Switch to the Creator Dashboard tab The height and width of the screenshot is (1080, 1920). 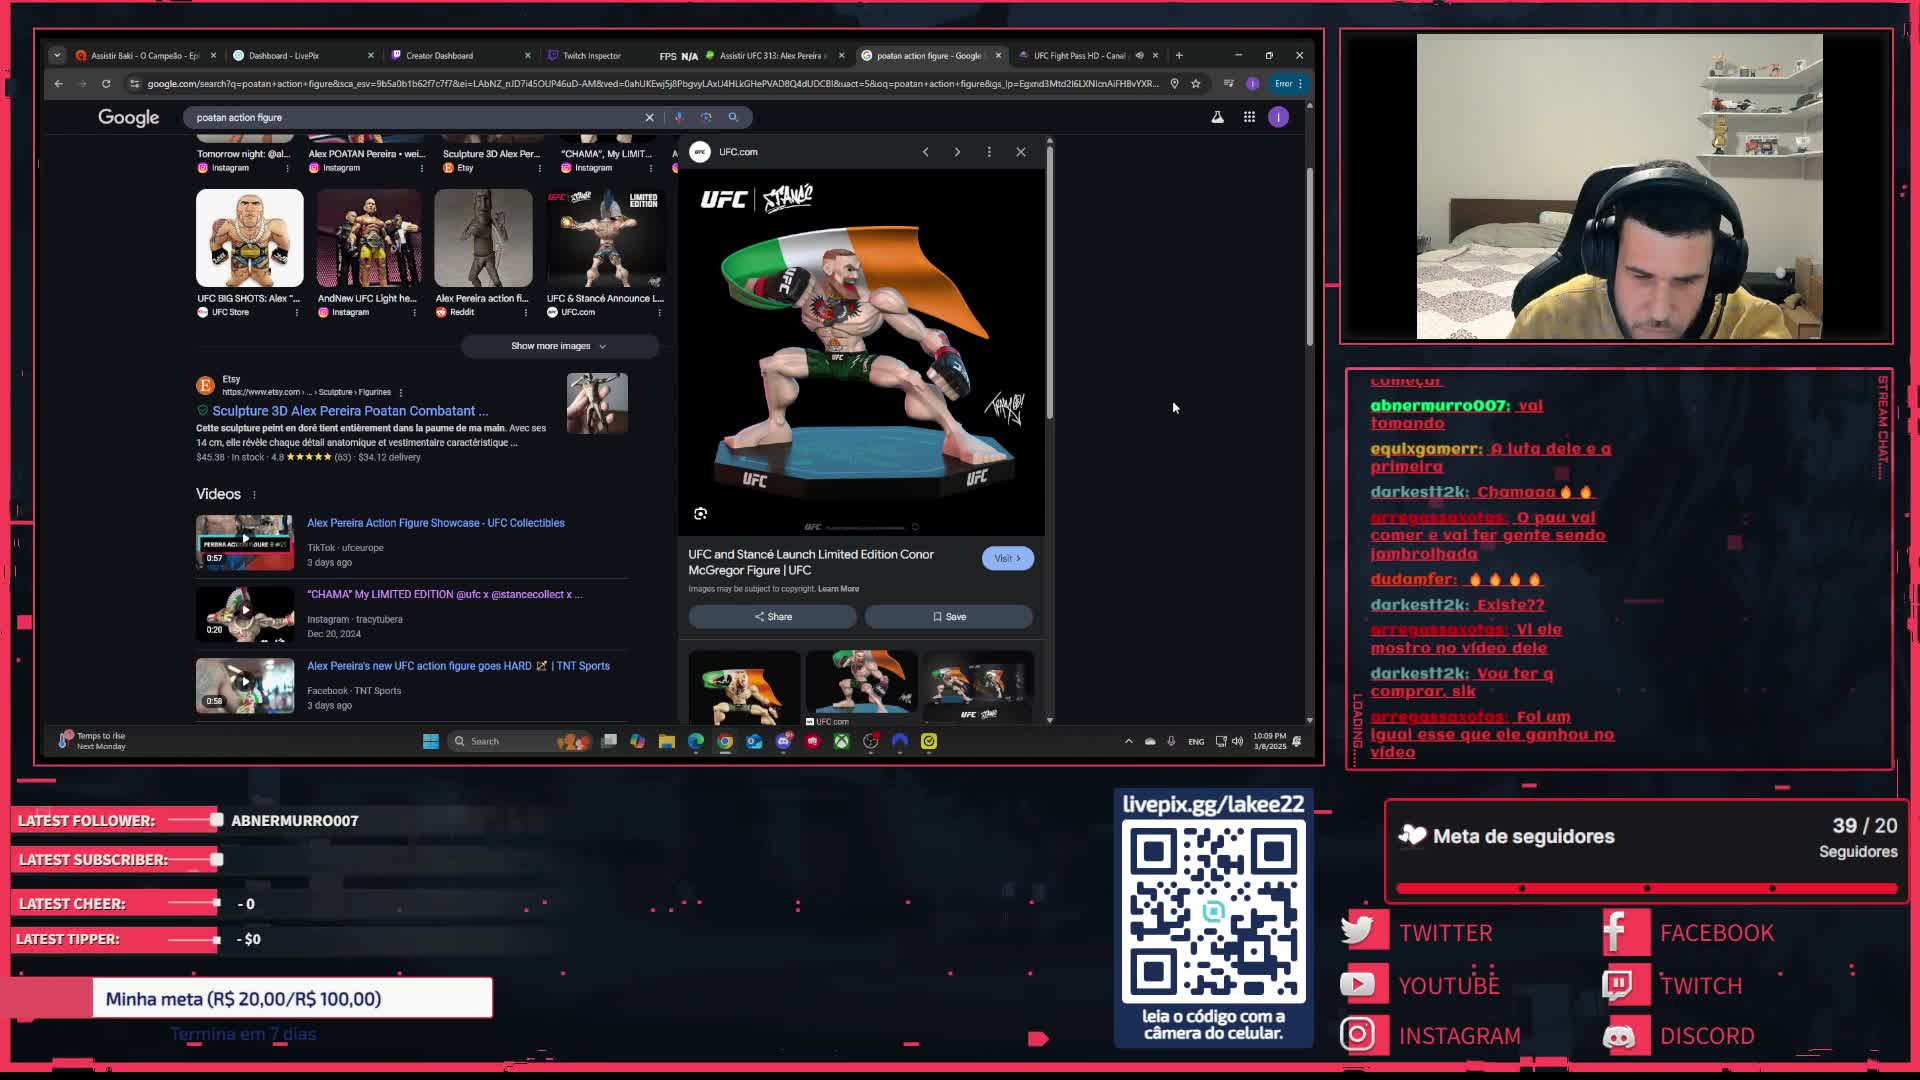pyautogui.click(x=461, y=55)
